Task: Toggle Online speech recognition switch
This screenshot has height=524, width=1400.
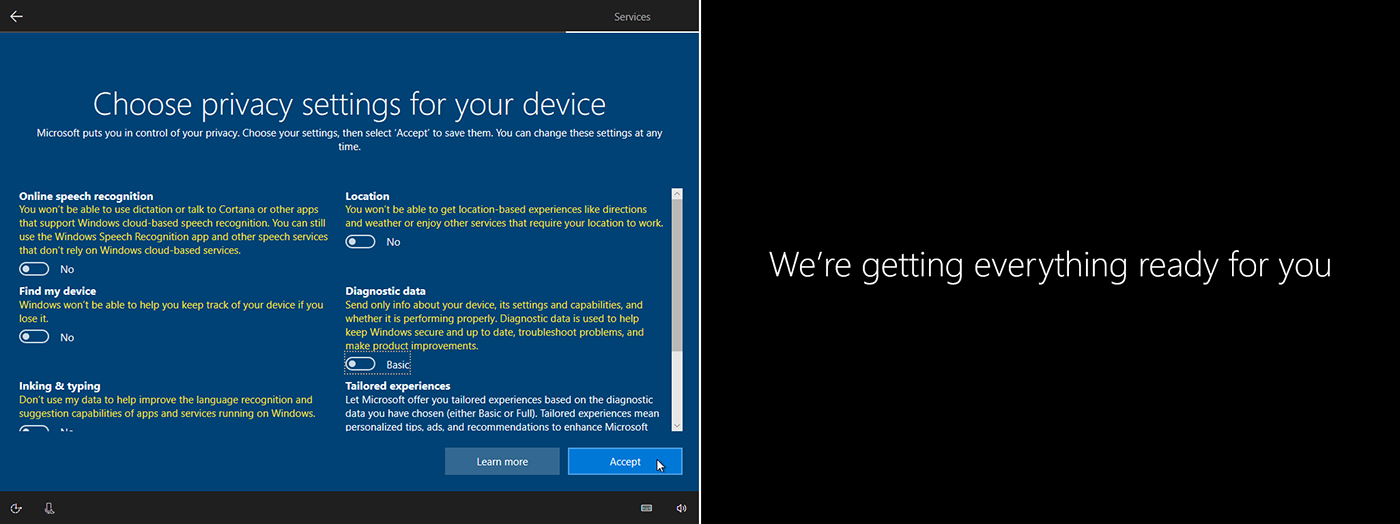Action: 34,269
